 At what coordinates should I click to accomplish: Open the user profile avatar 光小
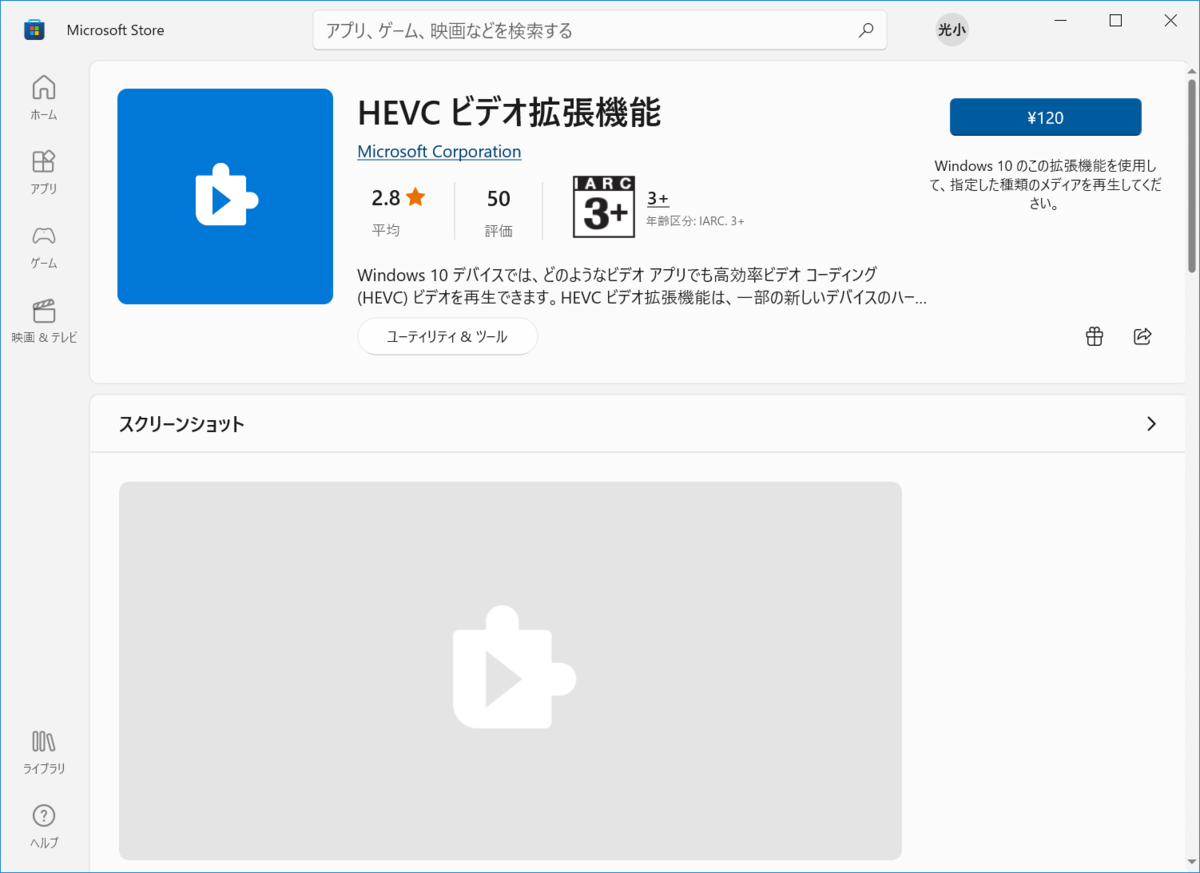951,30
